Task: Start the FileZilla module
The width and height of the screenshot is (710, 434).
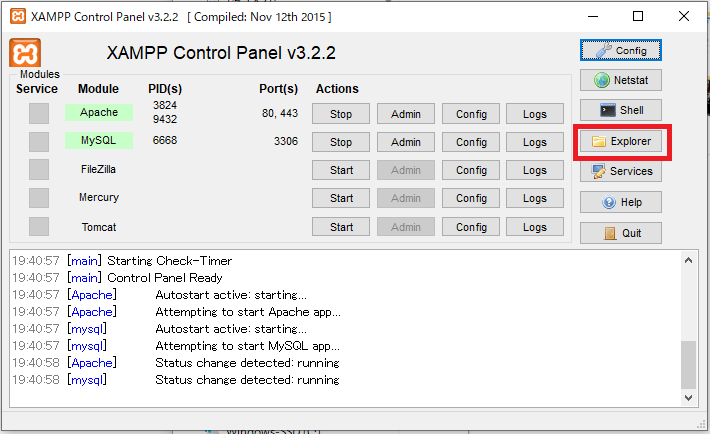Action: pos(341,170)
